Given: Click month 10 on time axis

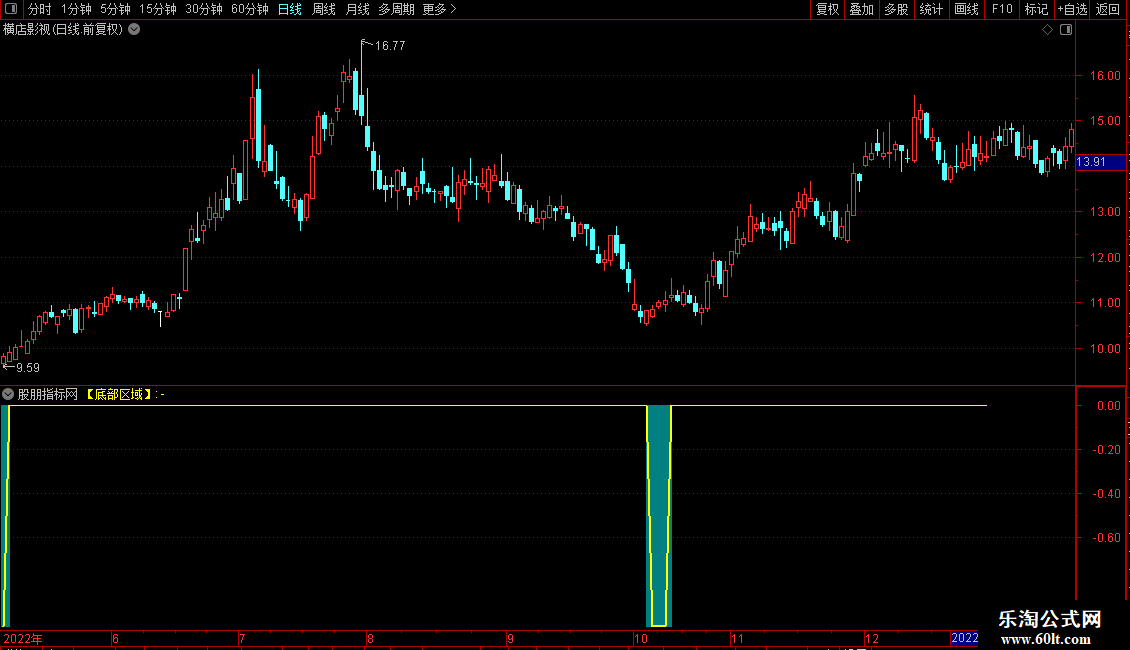Looking at the screenshot, I should tap(641, 638).
